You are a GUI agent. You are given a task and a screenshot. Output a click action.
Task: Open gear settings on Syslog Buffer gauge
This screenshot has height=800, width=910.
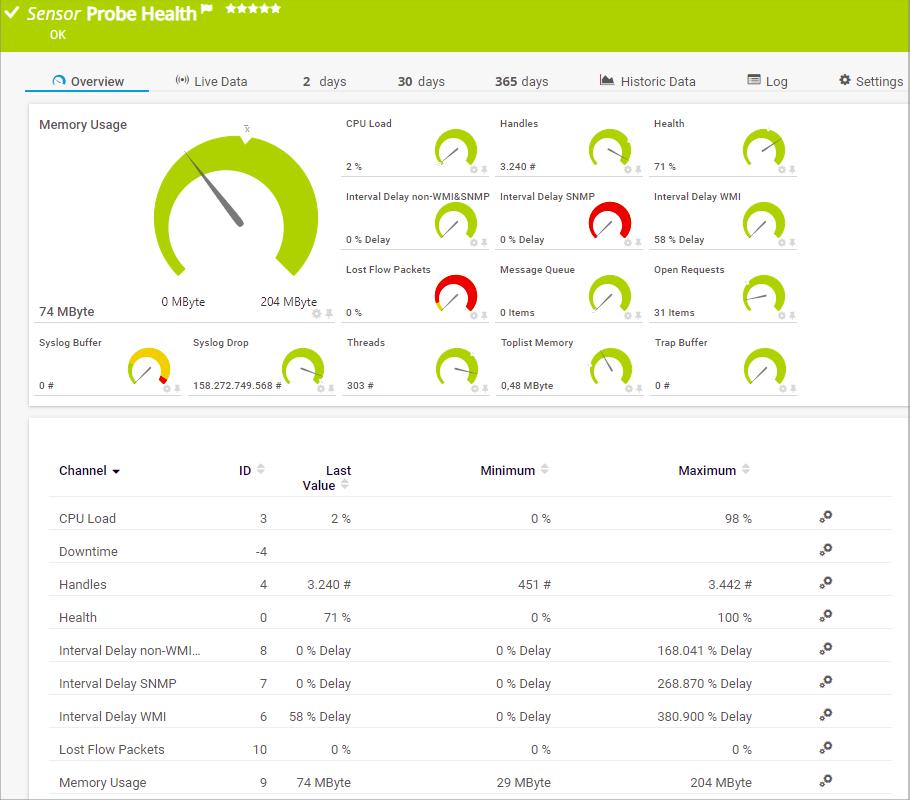(167, 389)
